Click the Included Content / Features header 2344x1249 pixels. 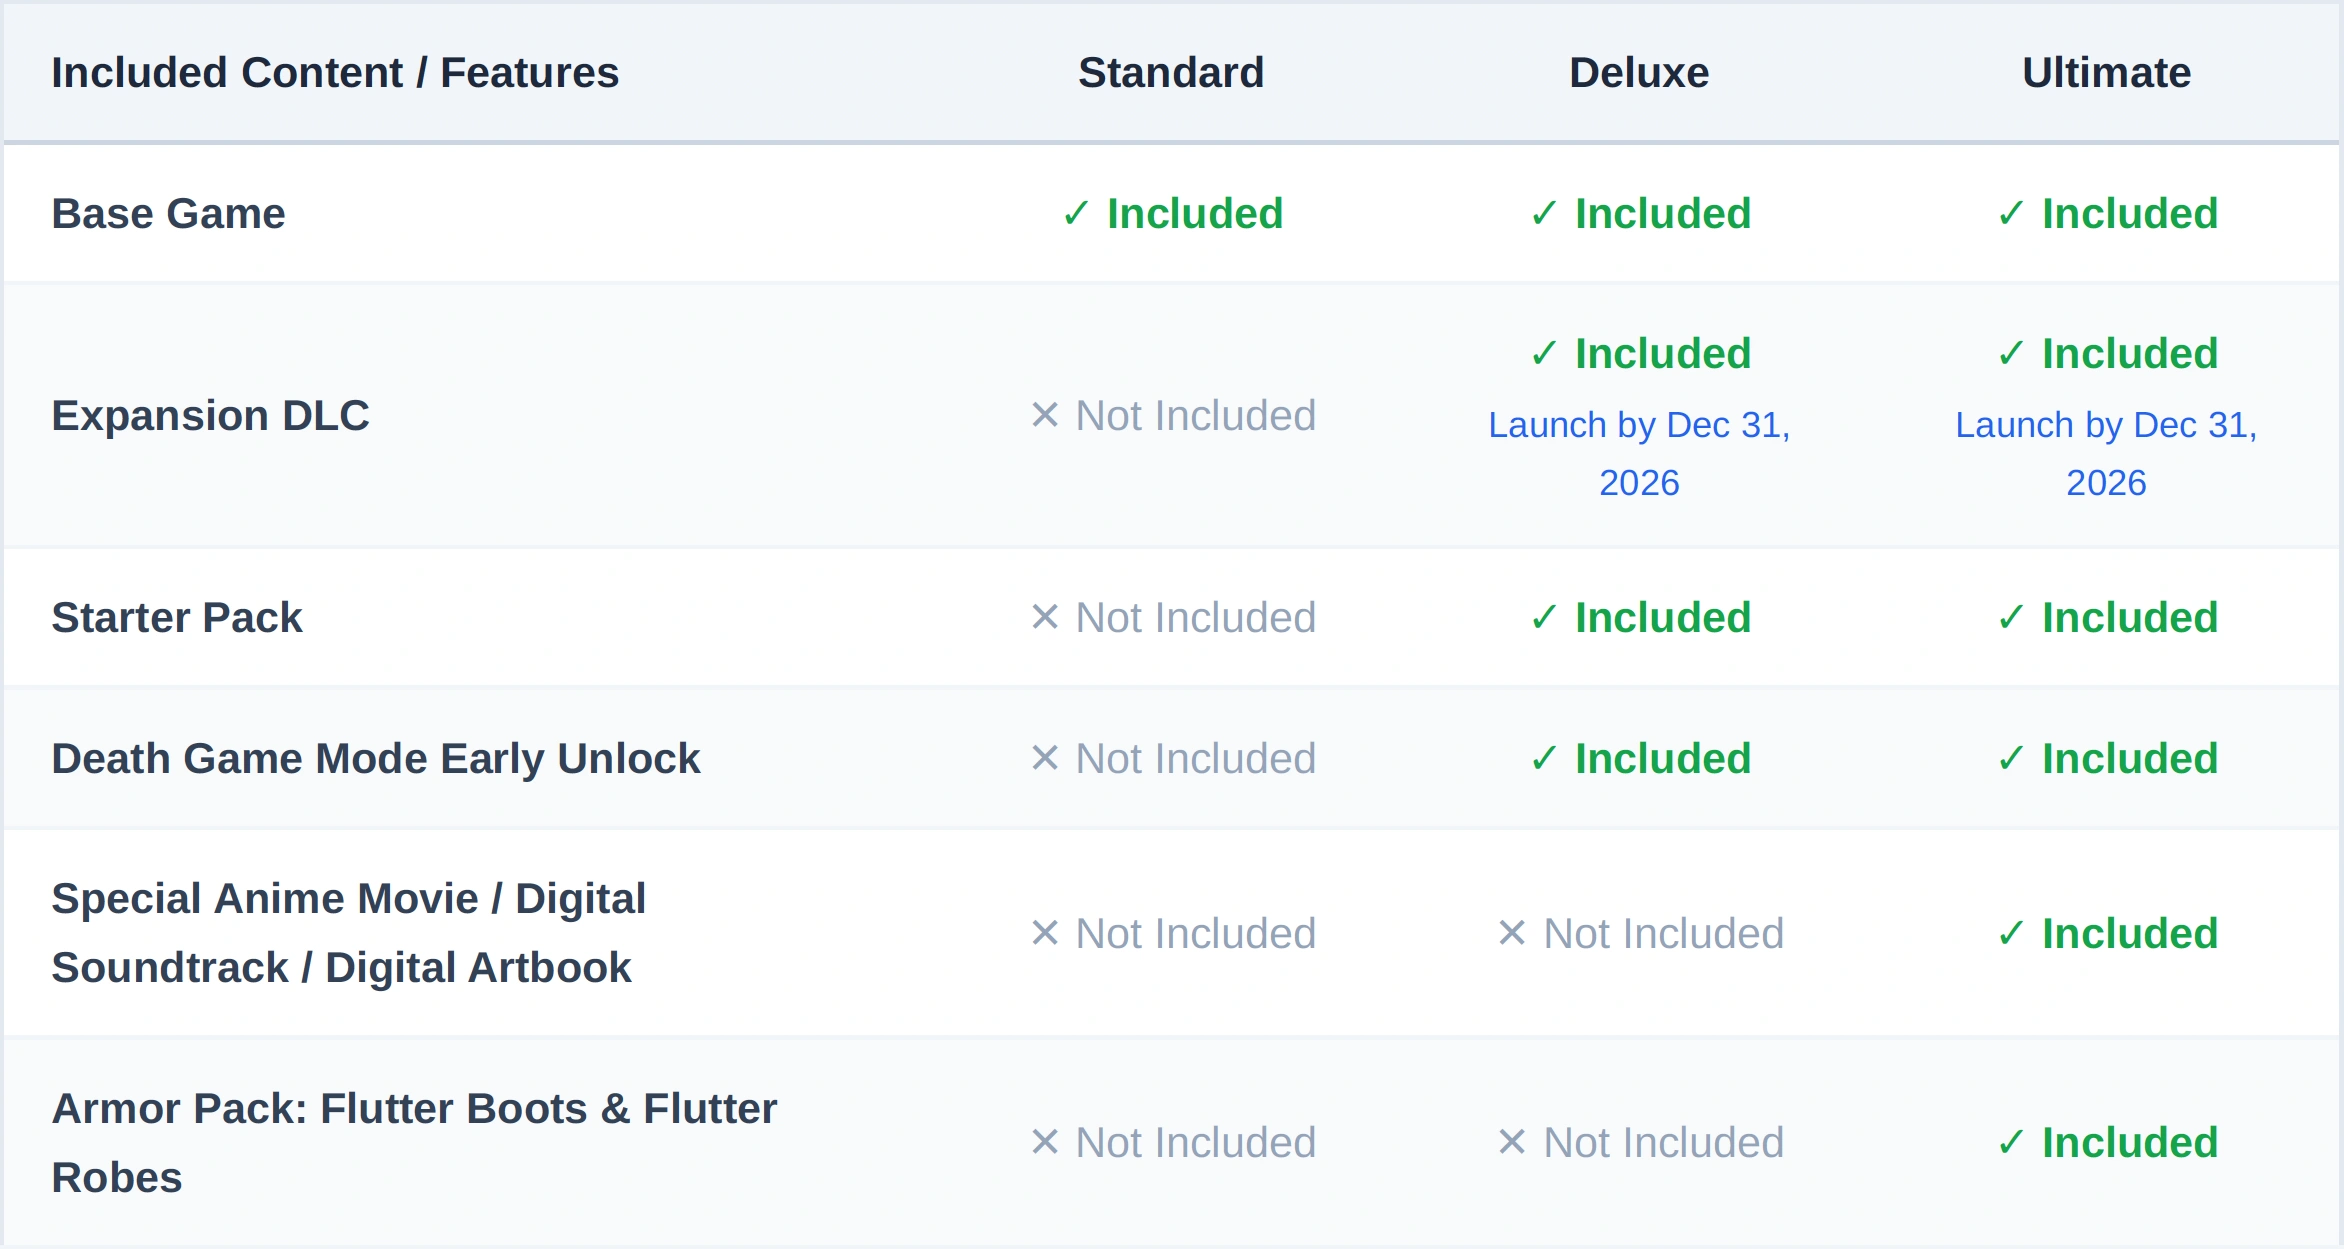point(335,73)
